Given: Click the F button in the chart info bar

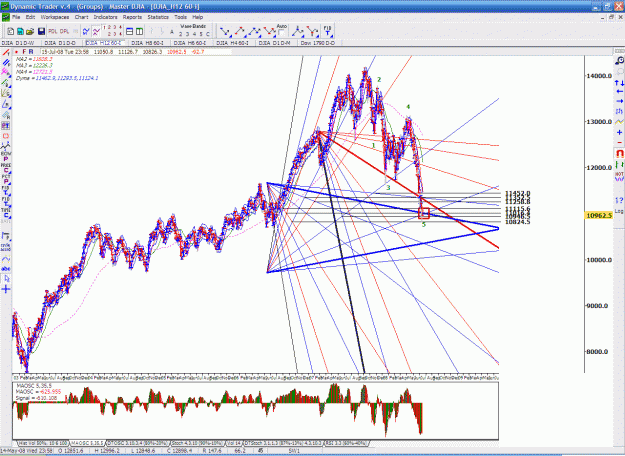Looking at the screenshot, I should [x=24, y=52].
